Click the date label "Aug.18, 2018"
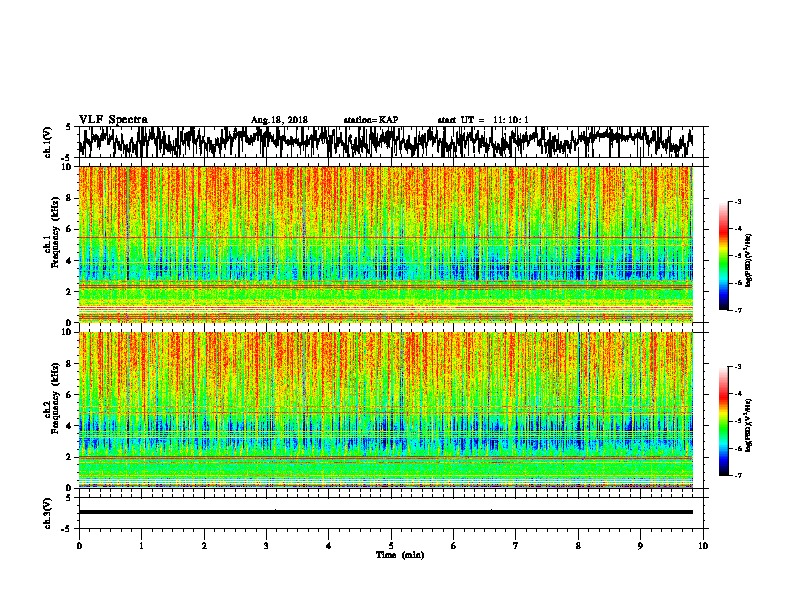 point(279,120)
